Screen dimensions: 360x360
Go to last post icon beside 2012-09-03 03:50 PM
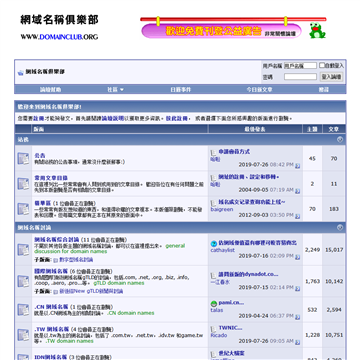(x=297, y=216)
